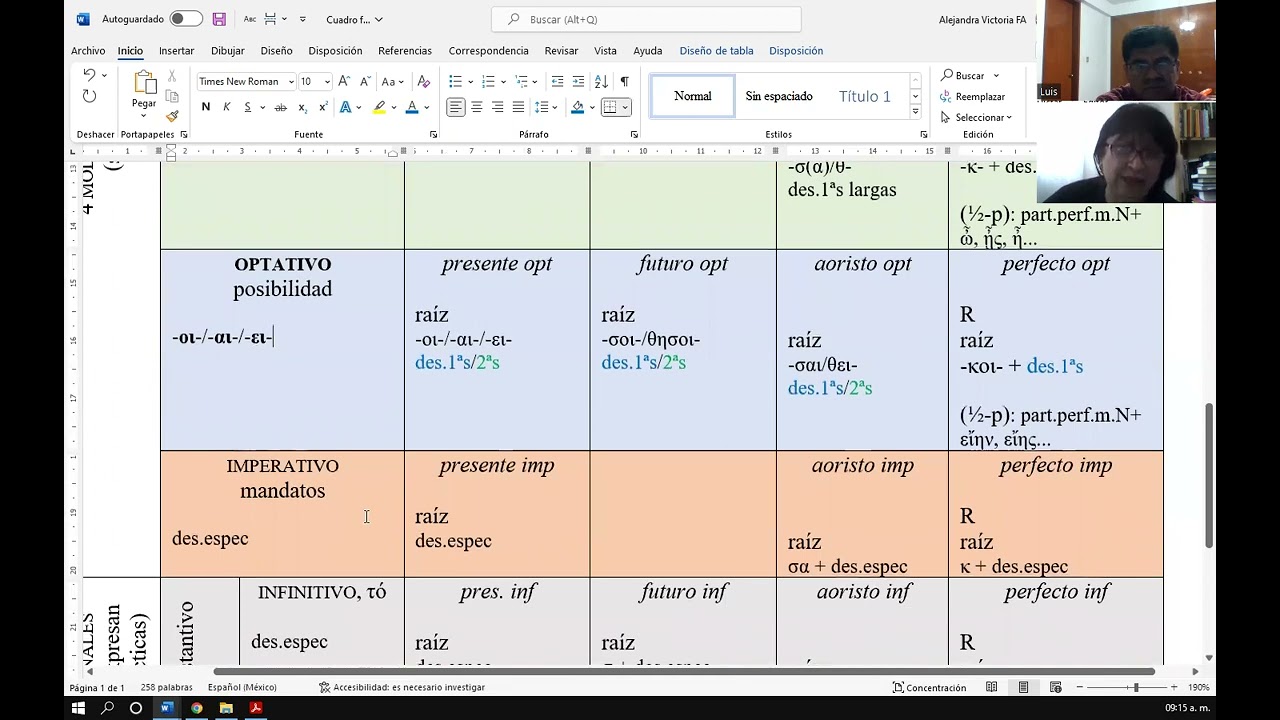Screen dimensions: 1280x720
Task: Expand the bullets list dropdown arrow
Action: coord(472,82)
